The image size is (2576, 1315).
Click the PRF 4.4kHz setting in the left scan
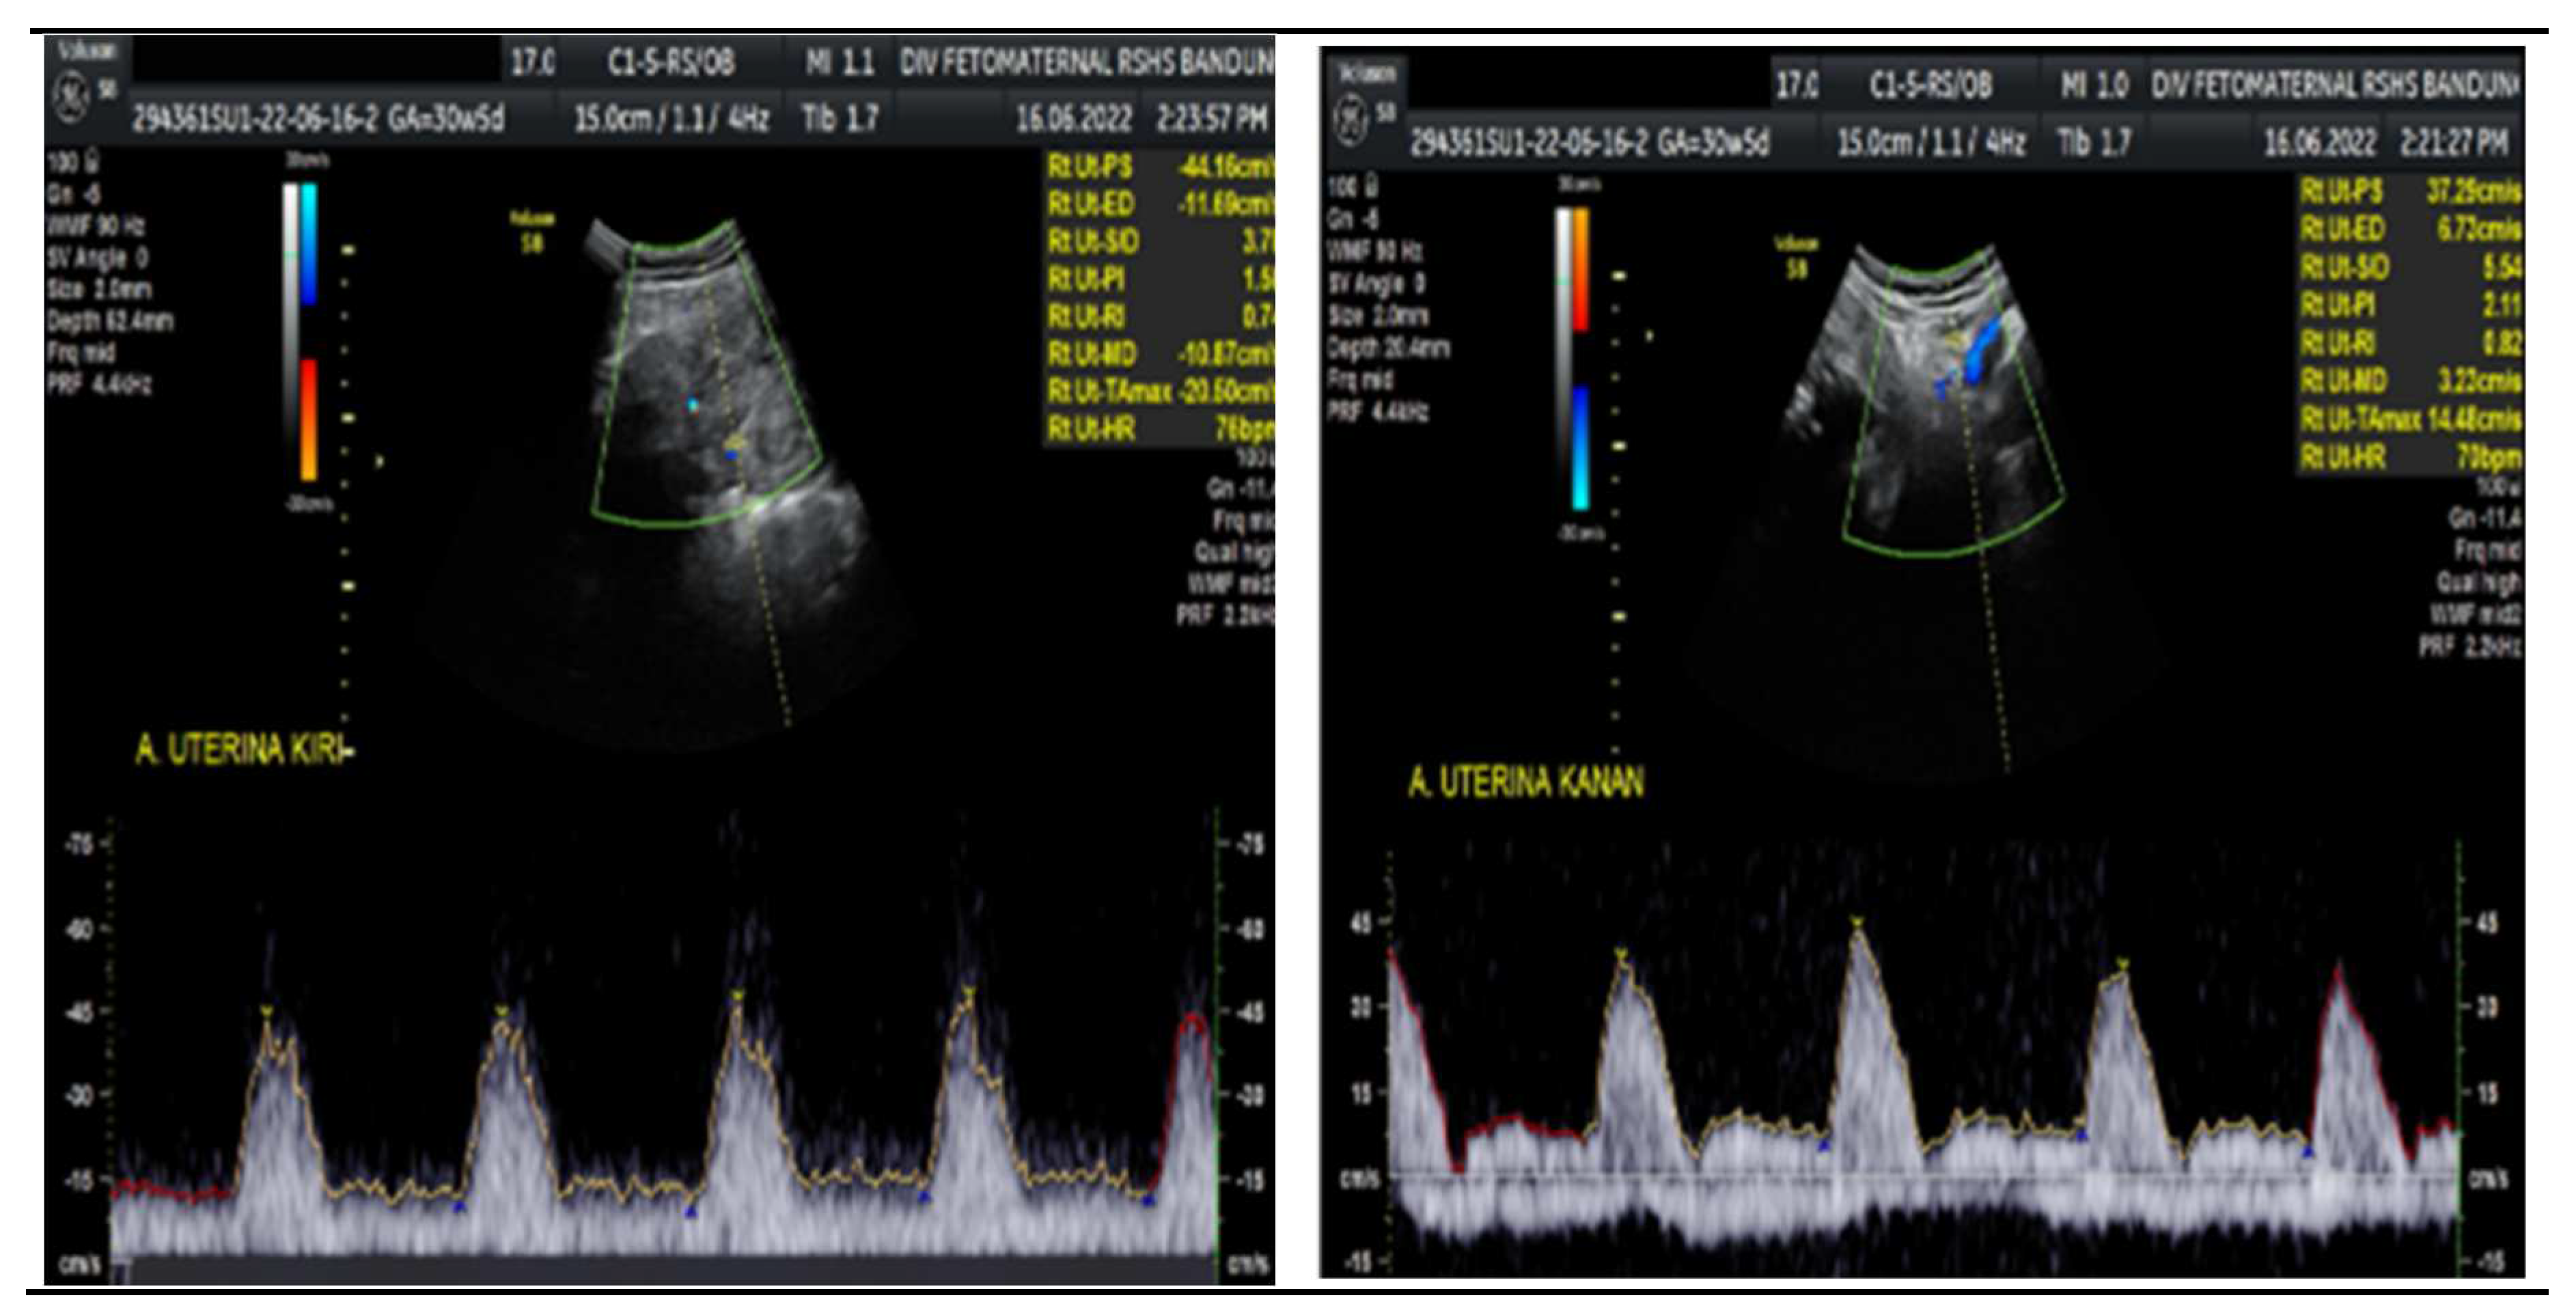coord(99,385)
